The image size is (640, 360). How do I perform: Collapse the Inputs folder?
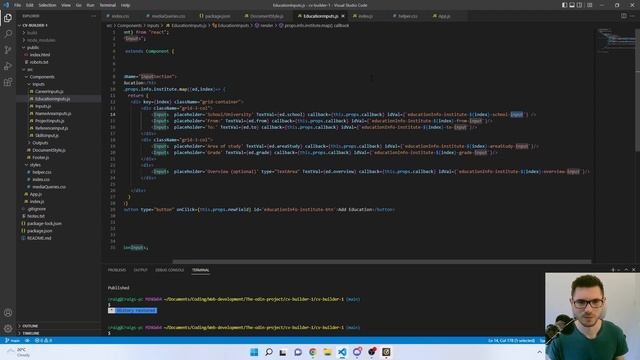38,84
